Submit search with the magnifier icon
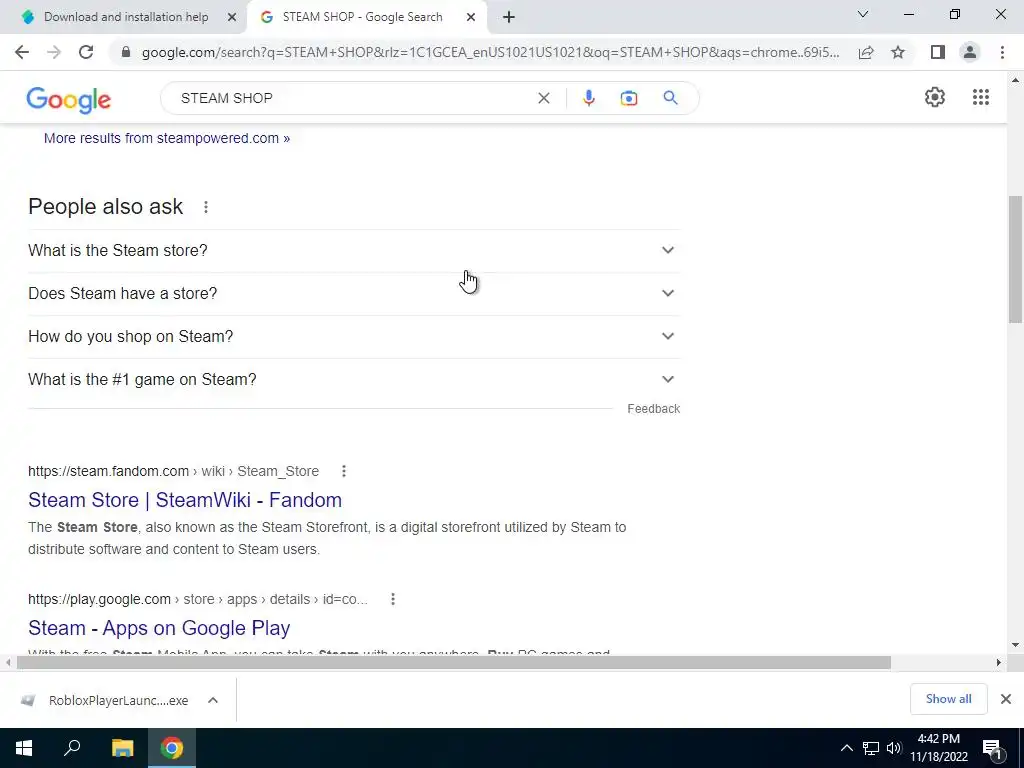This screenshot has height=768, width=1024. pyautogui.click(x=670, y=98)
